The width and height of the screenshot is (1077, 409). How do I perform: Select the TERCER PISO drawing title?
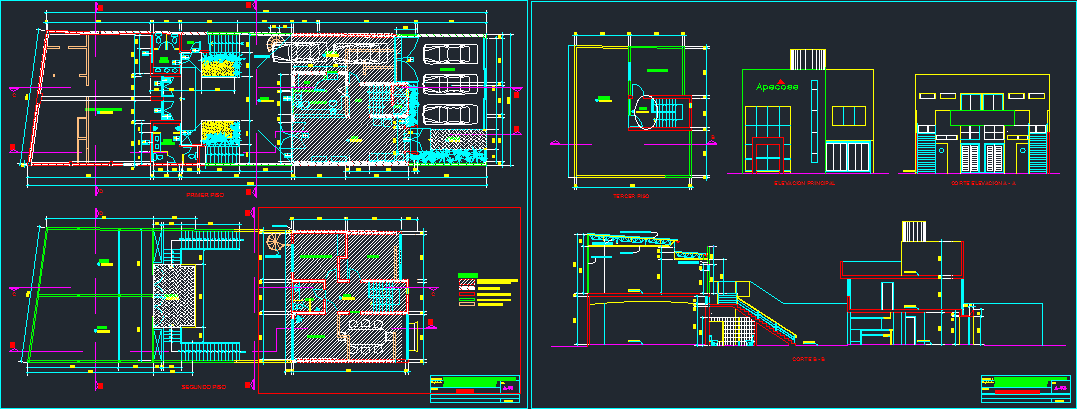631,196
